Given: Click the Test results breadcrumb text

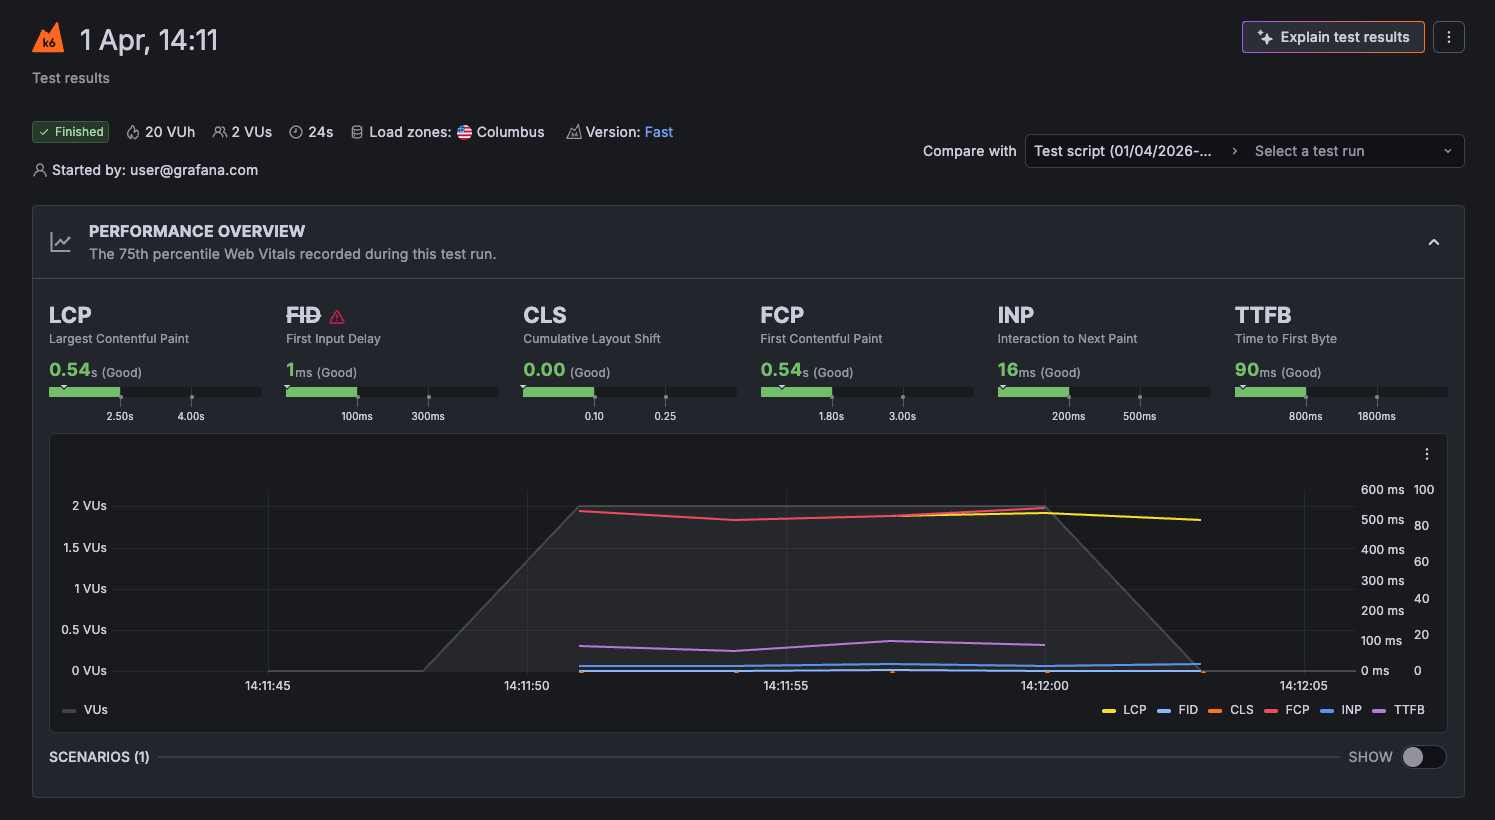Looking at the screenshot, I should point(71,78).
